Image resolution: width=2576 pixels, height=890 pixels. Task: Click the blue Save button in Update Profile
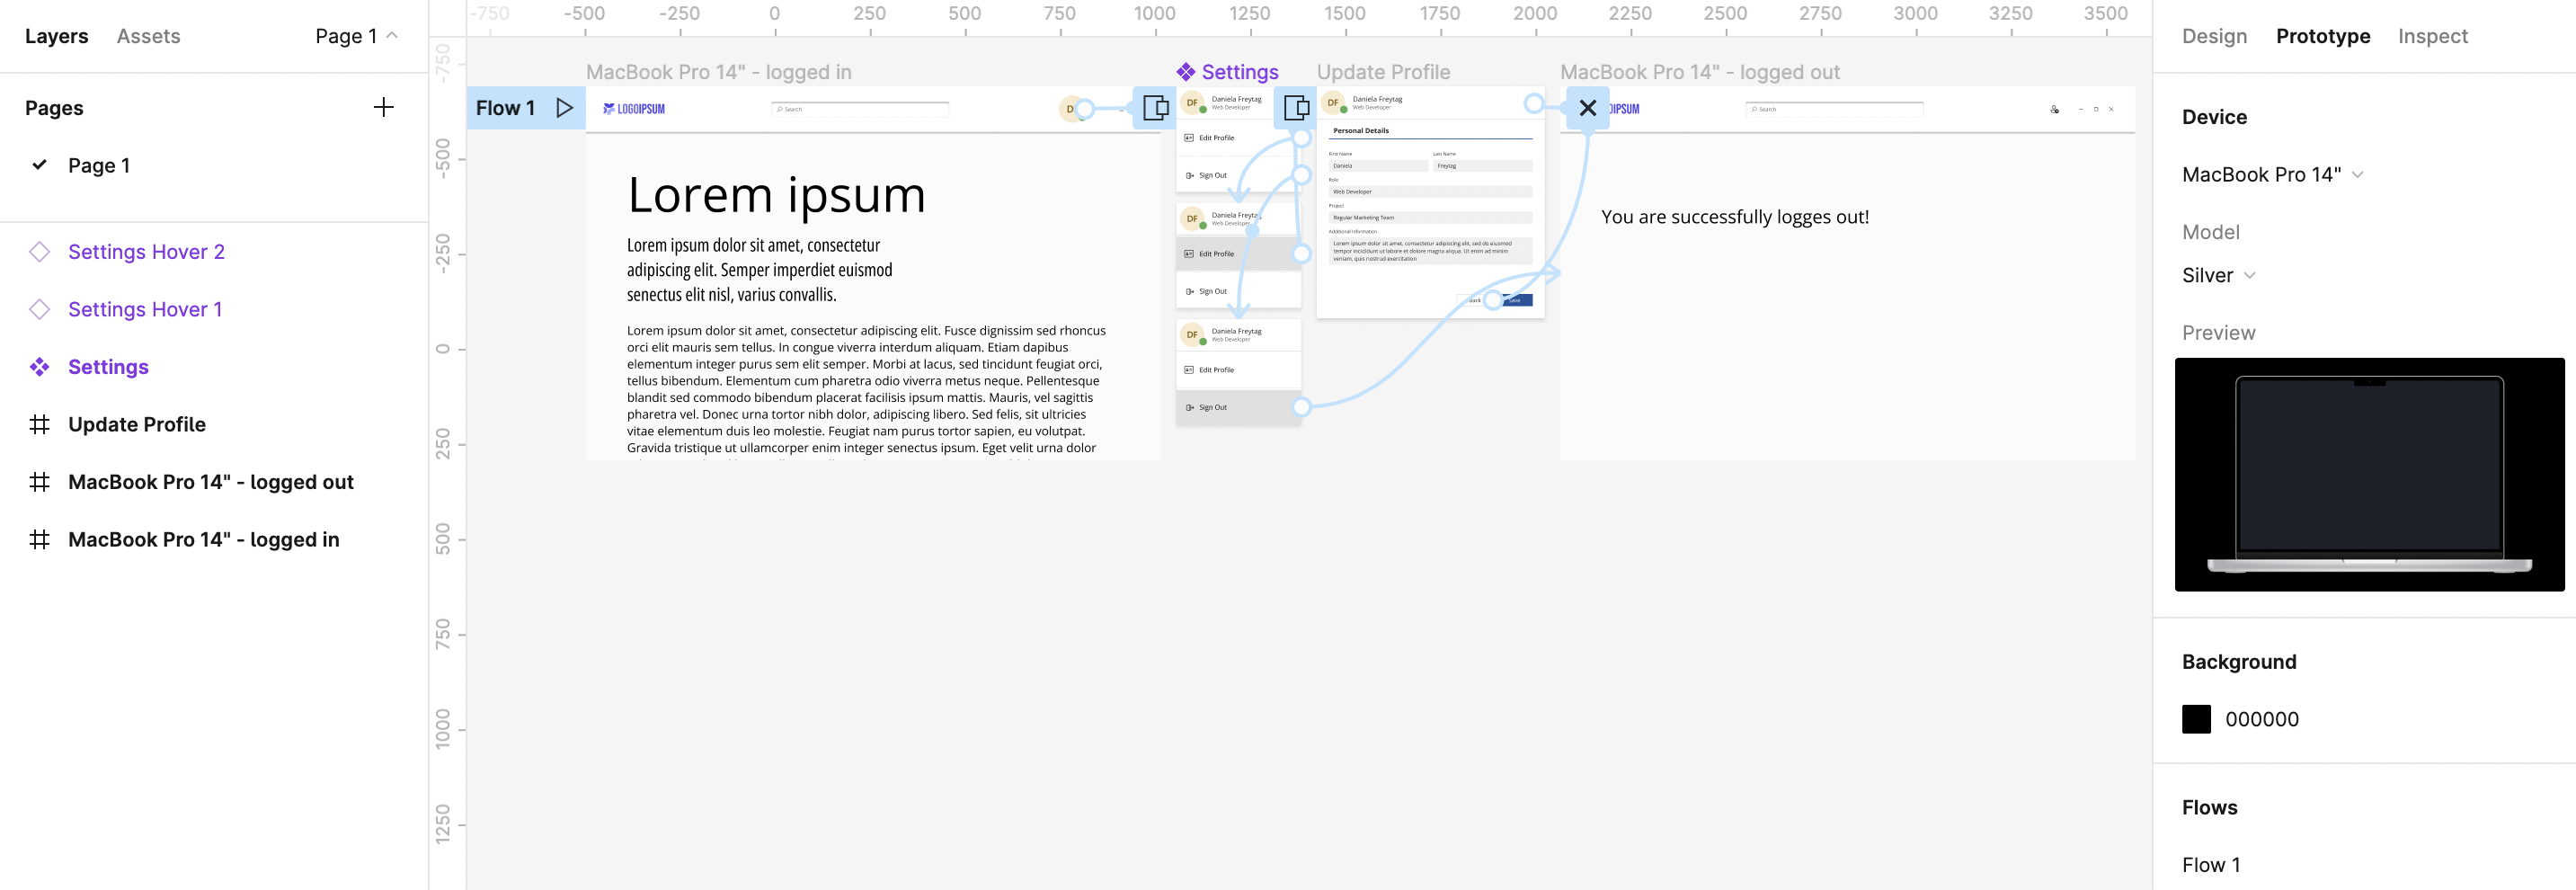1516,300
